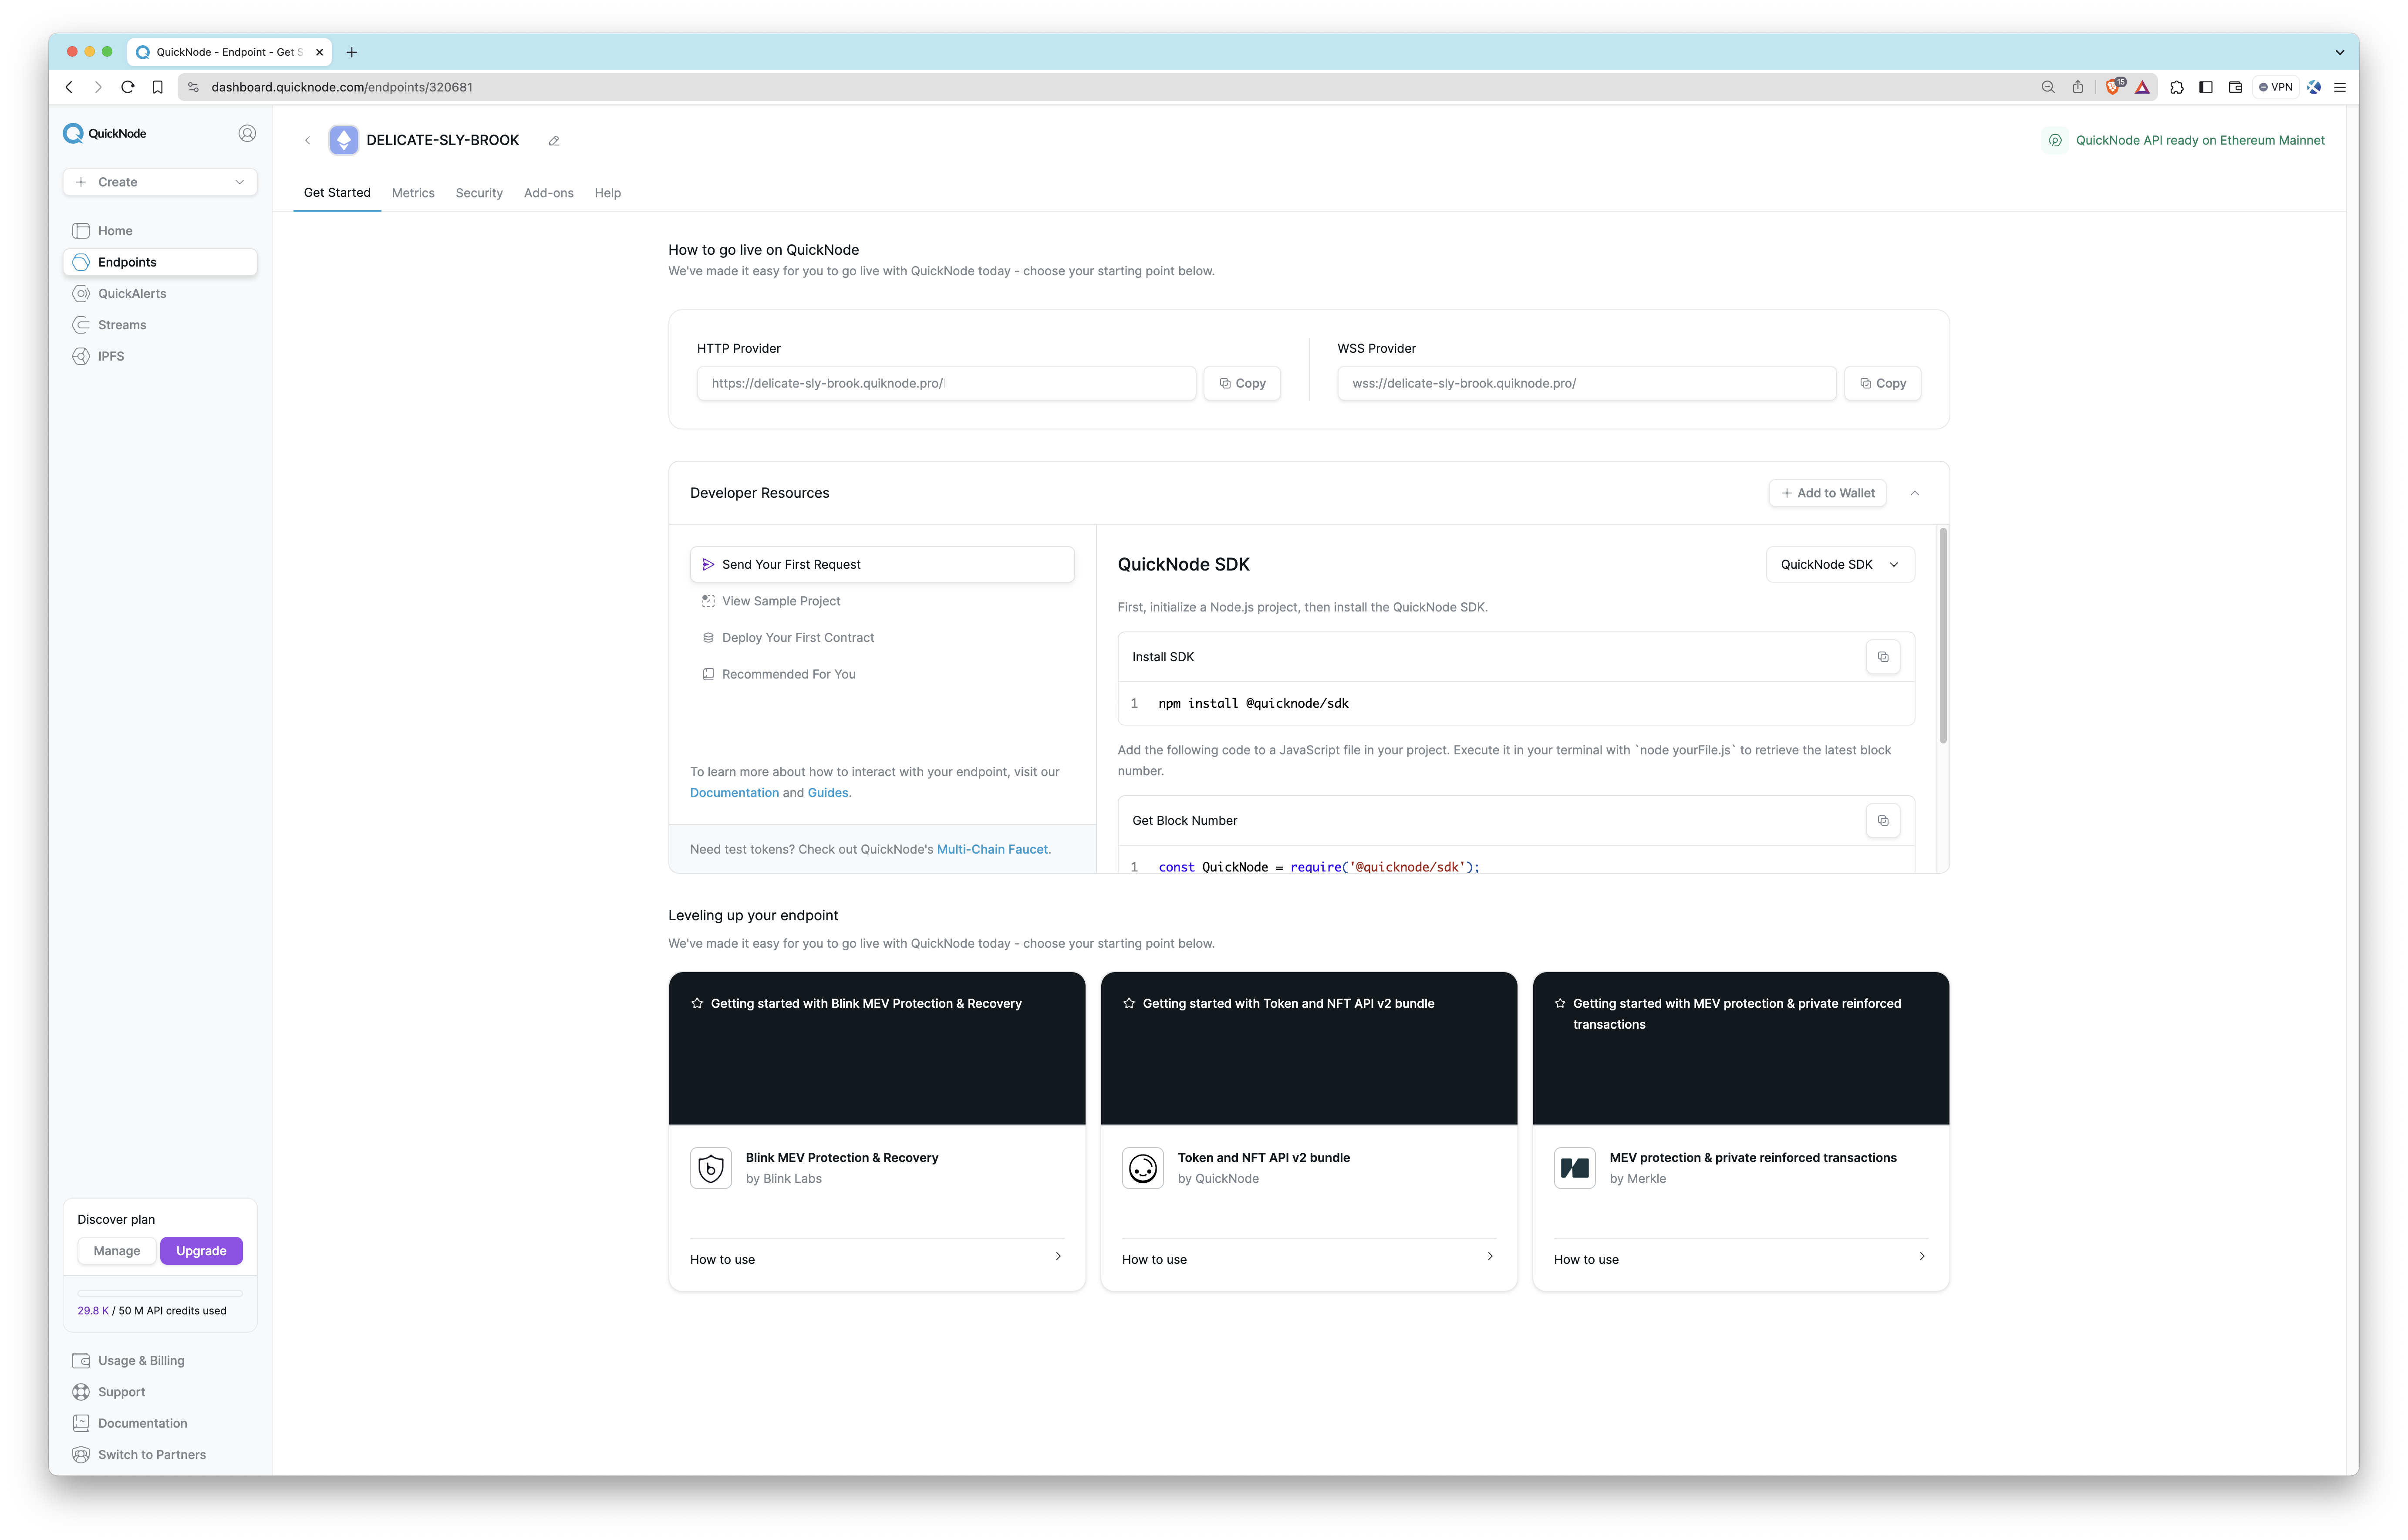This screenshot has height=1540, width=2408.
Task: Open Support in the sidebar
Action: (160, 1392)
